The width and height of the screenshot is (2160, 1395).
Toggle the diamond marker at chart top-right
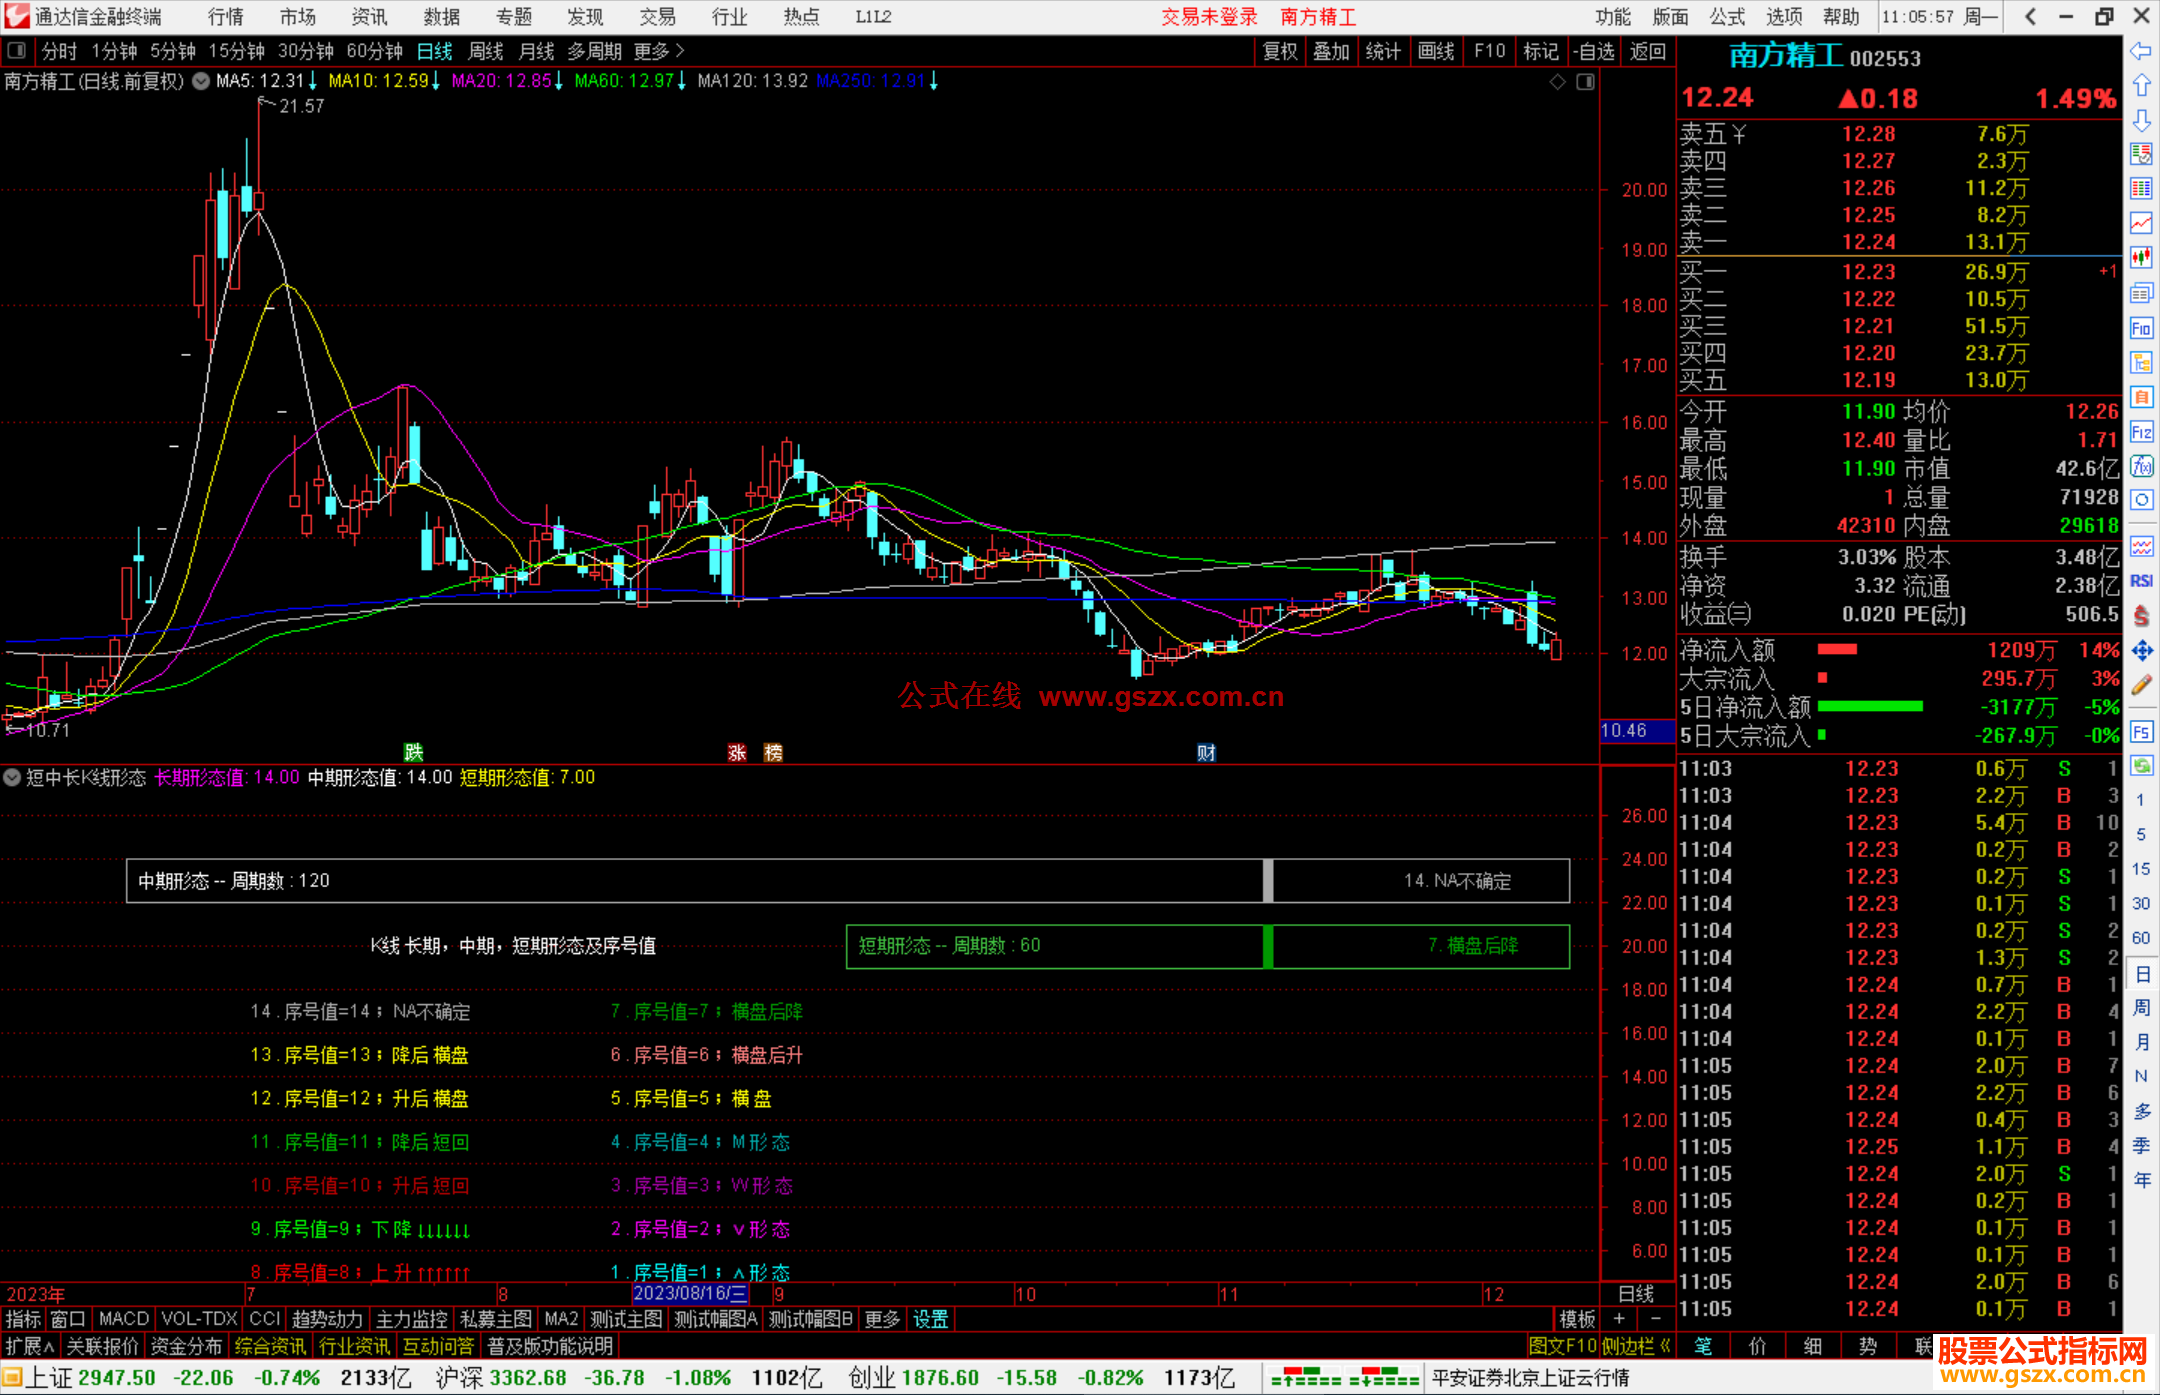(1557, 82)
